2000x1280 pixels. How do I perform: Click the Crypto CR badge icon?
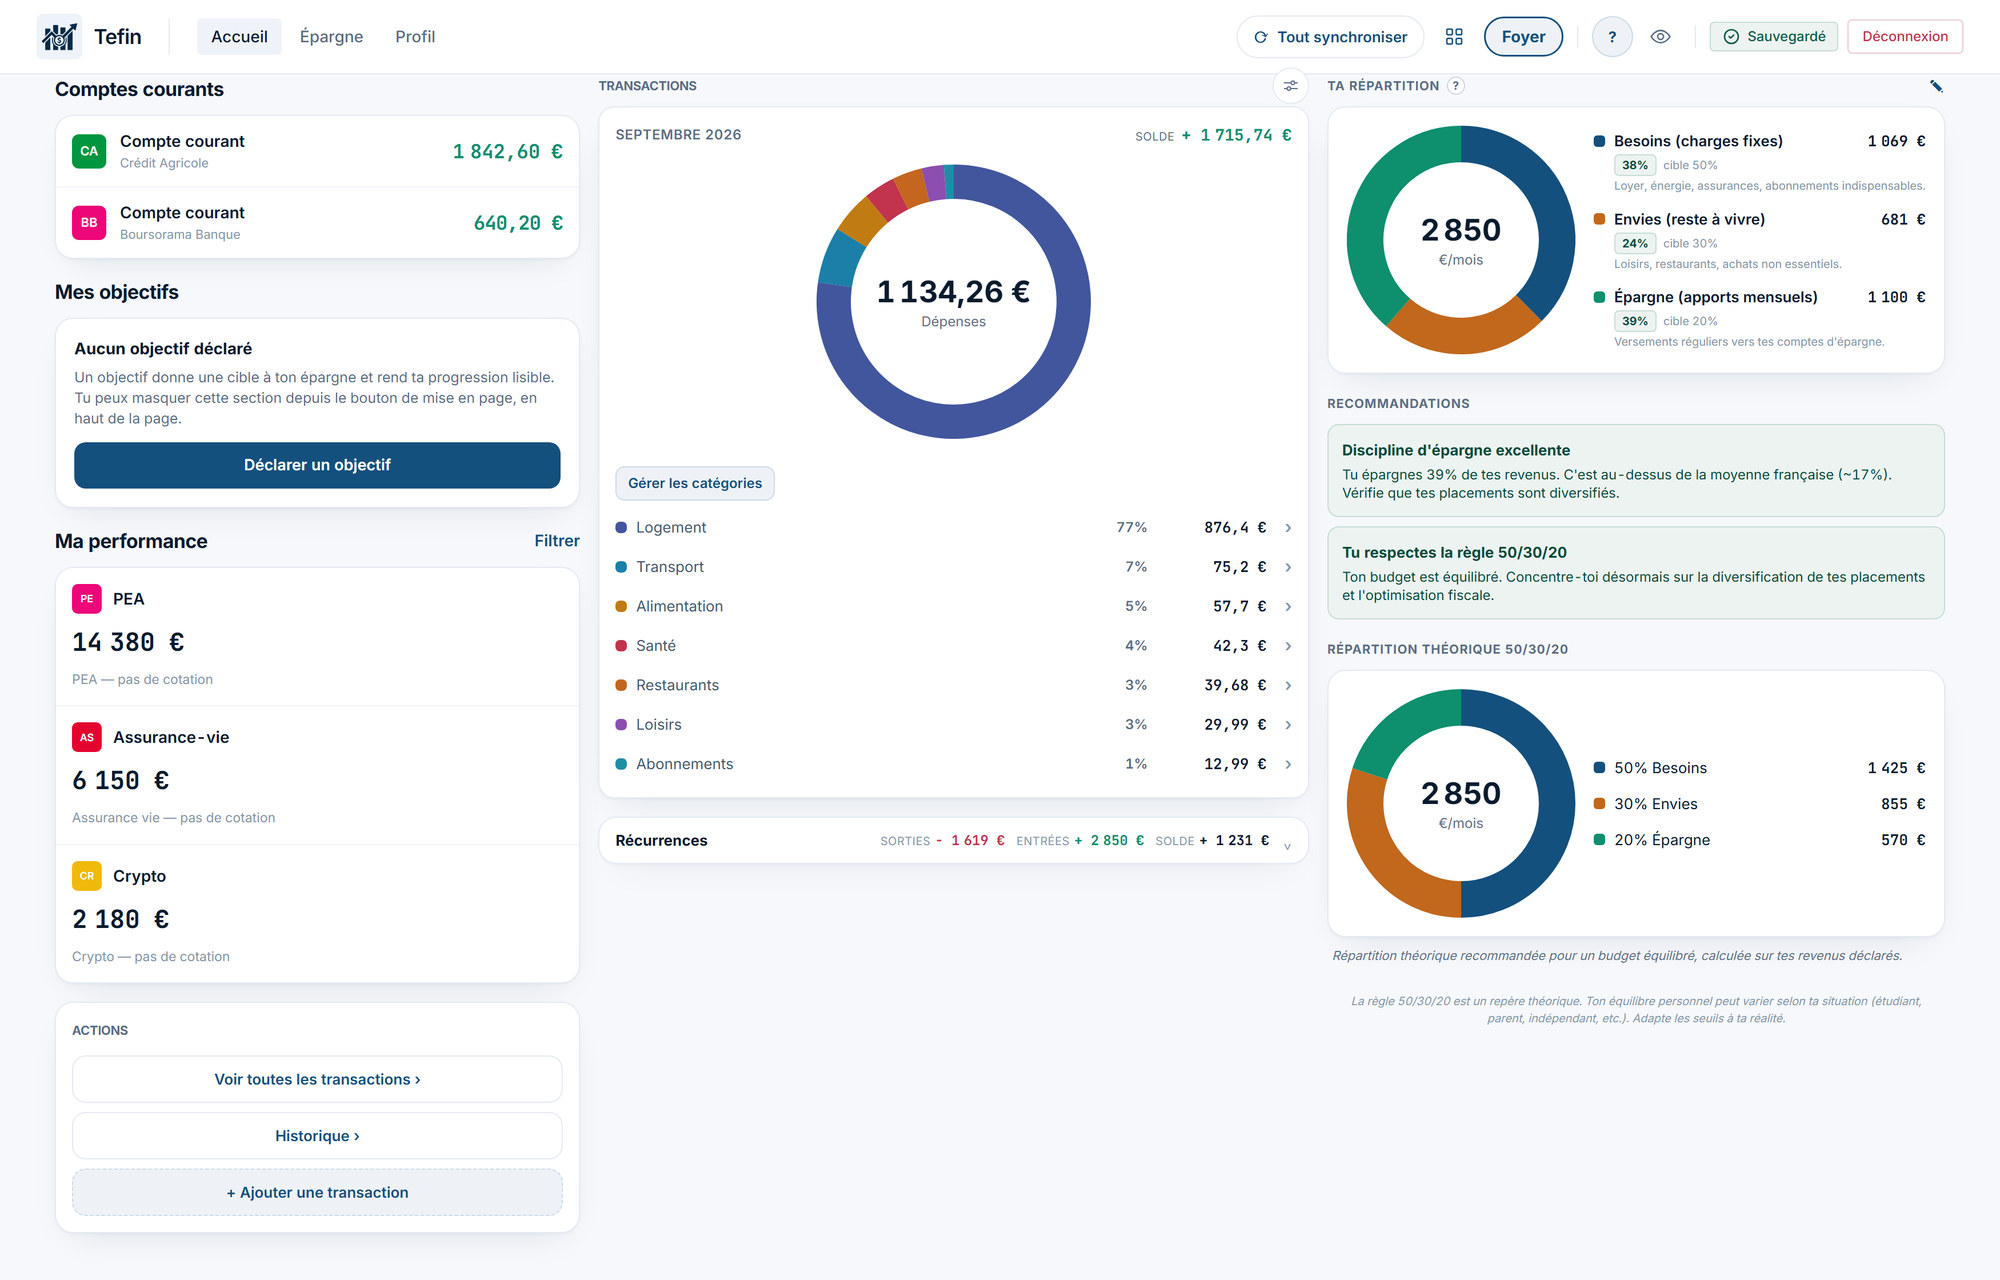pyautogui.click(x=87, y=876)
